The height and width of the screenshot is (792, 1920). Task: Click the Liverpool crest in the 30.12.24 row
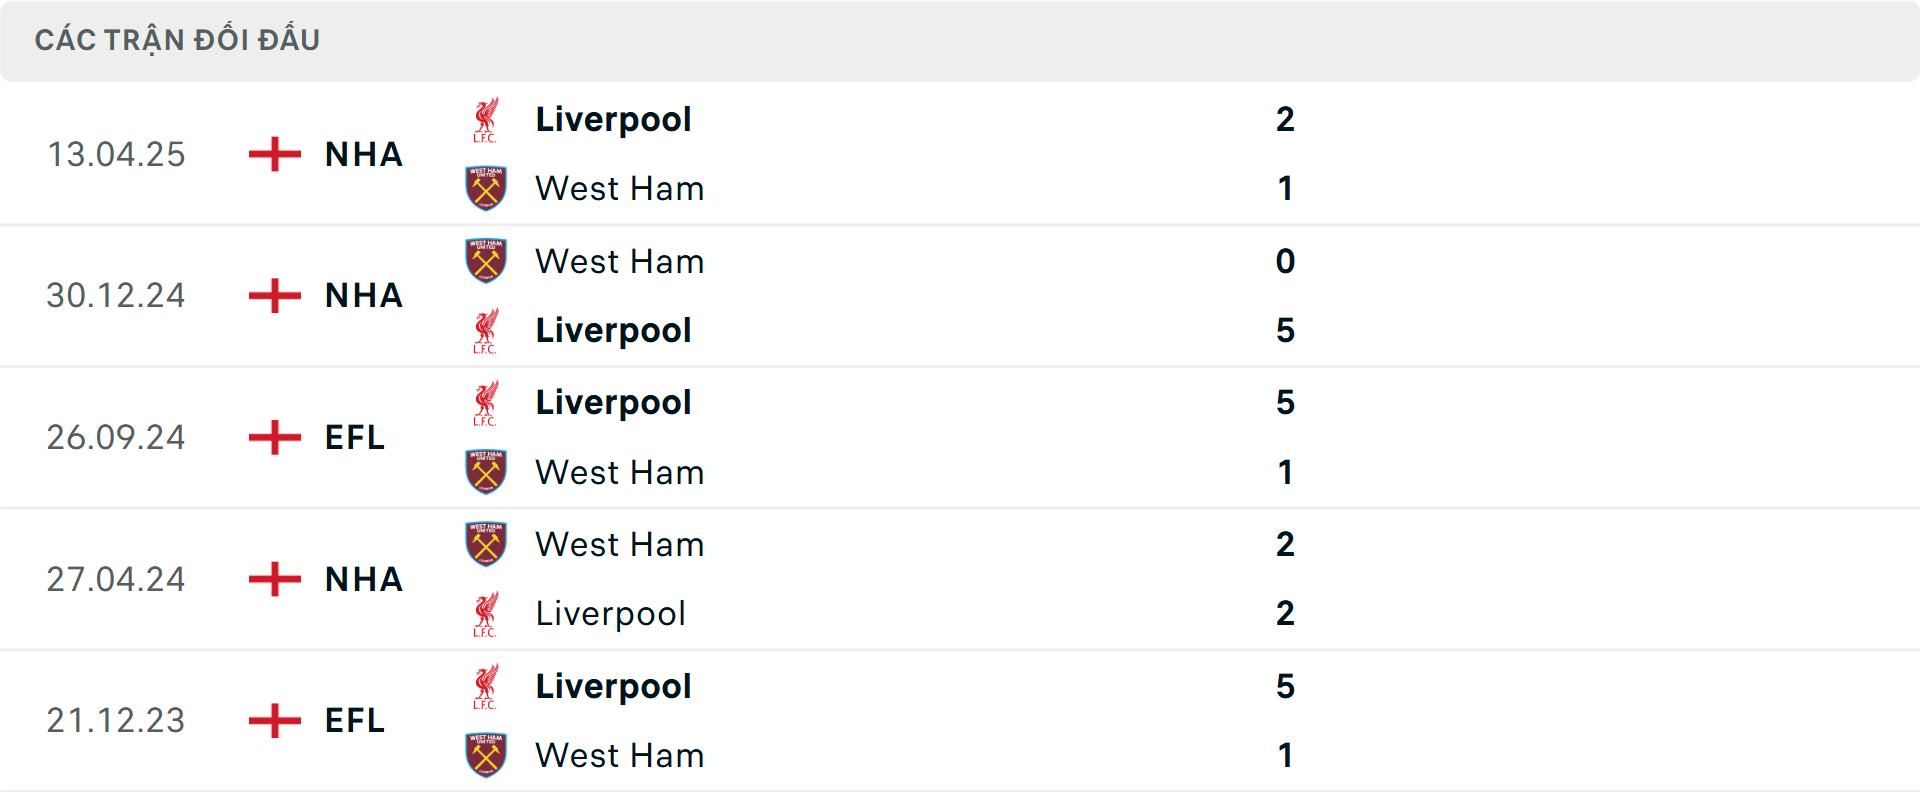click(x=487, y=330)
